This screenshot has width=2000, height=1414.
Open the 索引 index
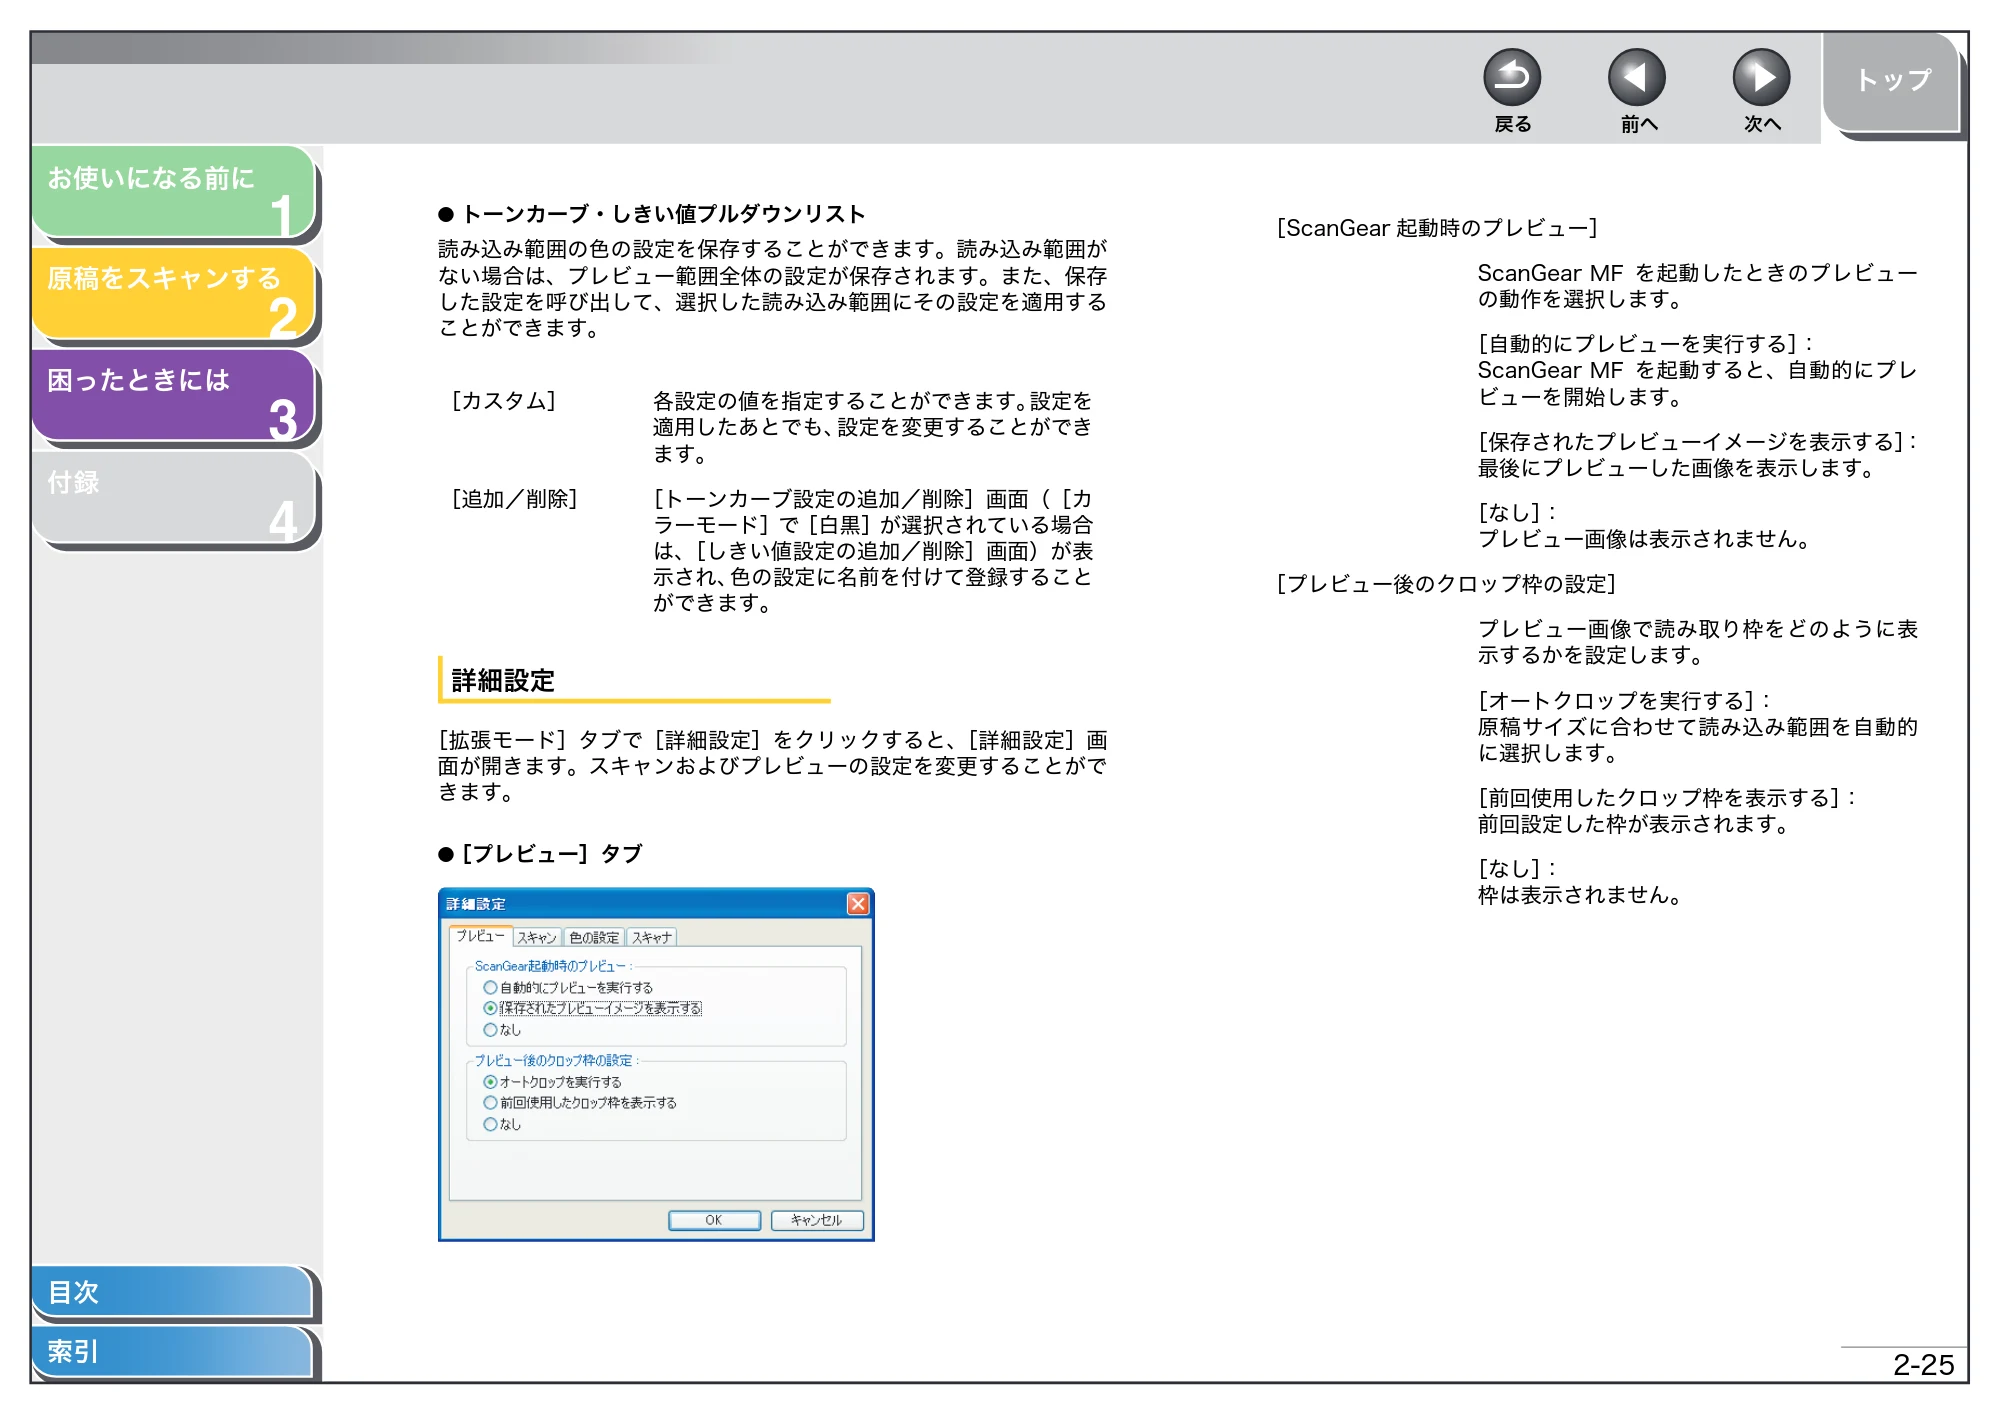click(x=172, y=1352)
